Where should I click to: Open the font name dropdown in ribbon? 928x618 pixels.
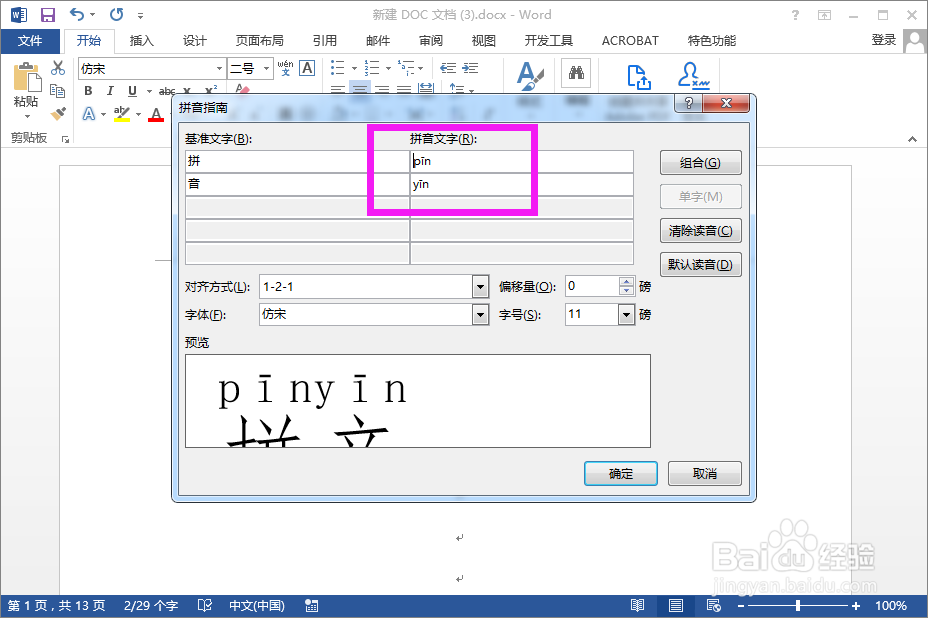[220, 69]
